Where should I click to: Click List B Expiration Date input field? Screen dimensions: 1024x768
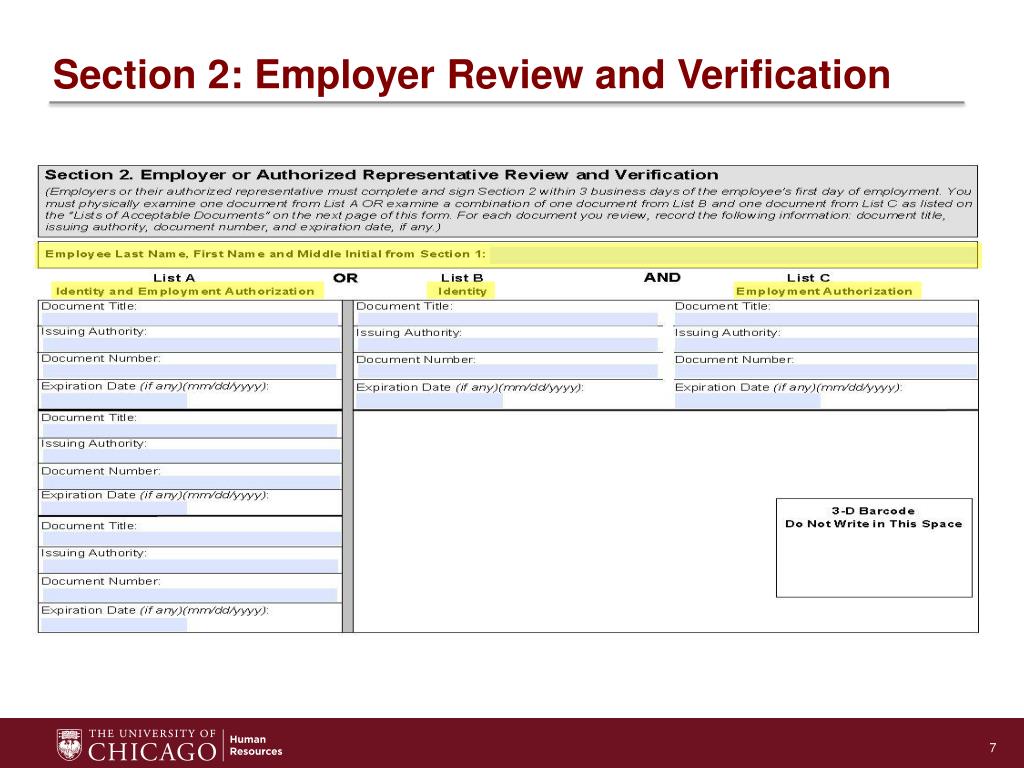[429, 401]
